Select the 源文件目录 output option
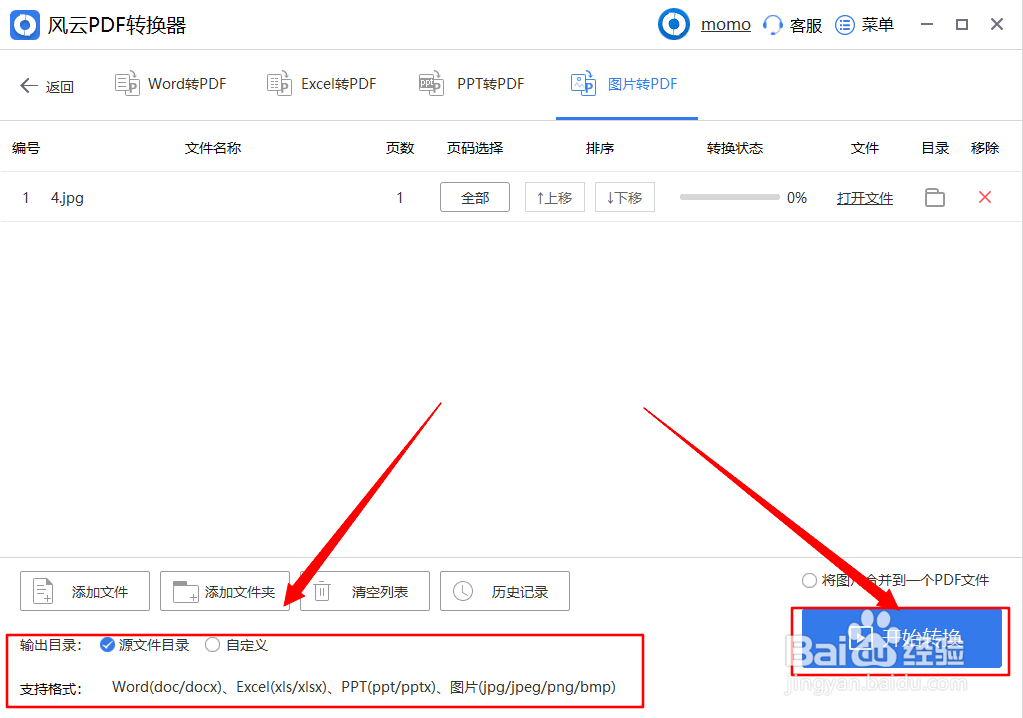This screenshot has height=718, width=1023. pos(107,645)
